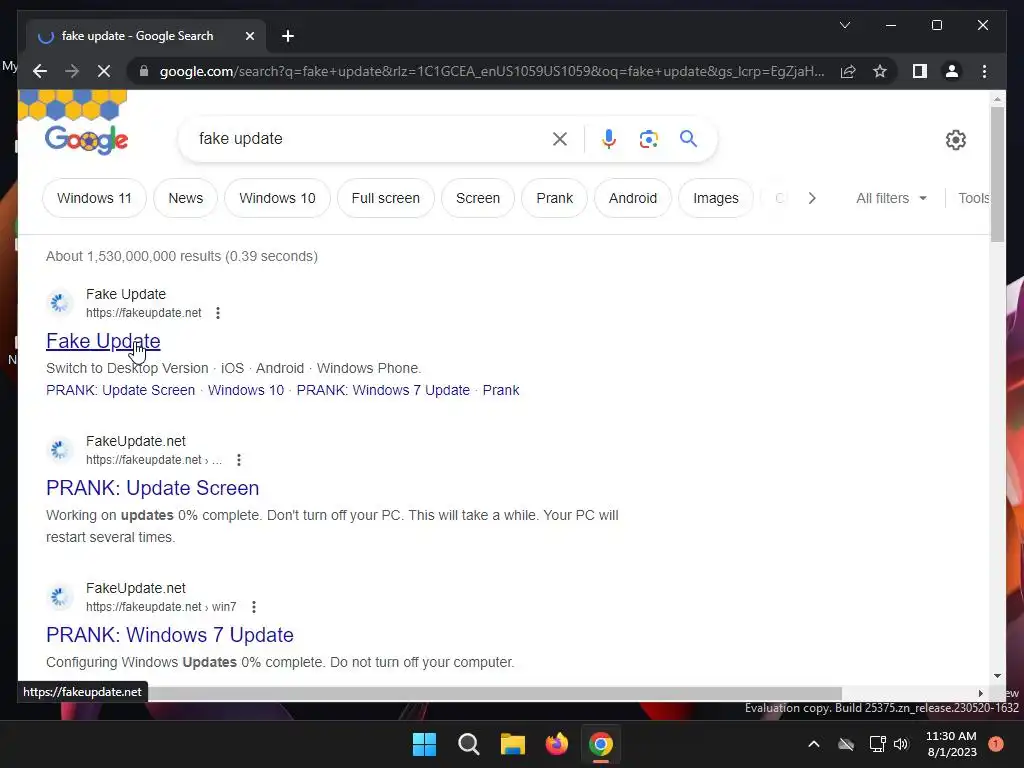Bookmark this tab with the star

coord(880,71)
